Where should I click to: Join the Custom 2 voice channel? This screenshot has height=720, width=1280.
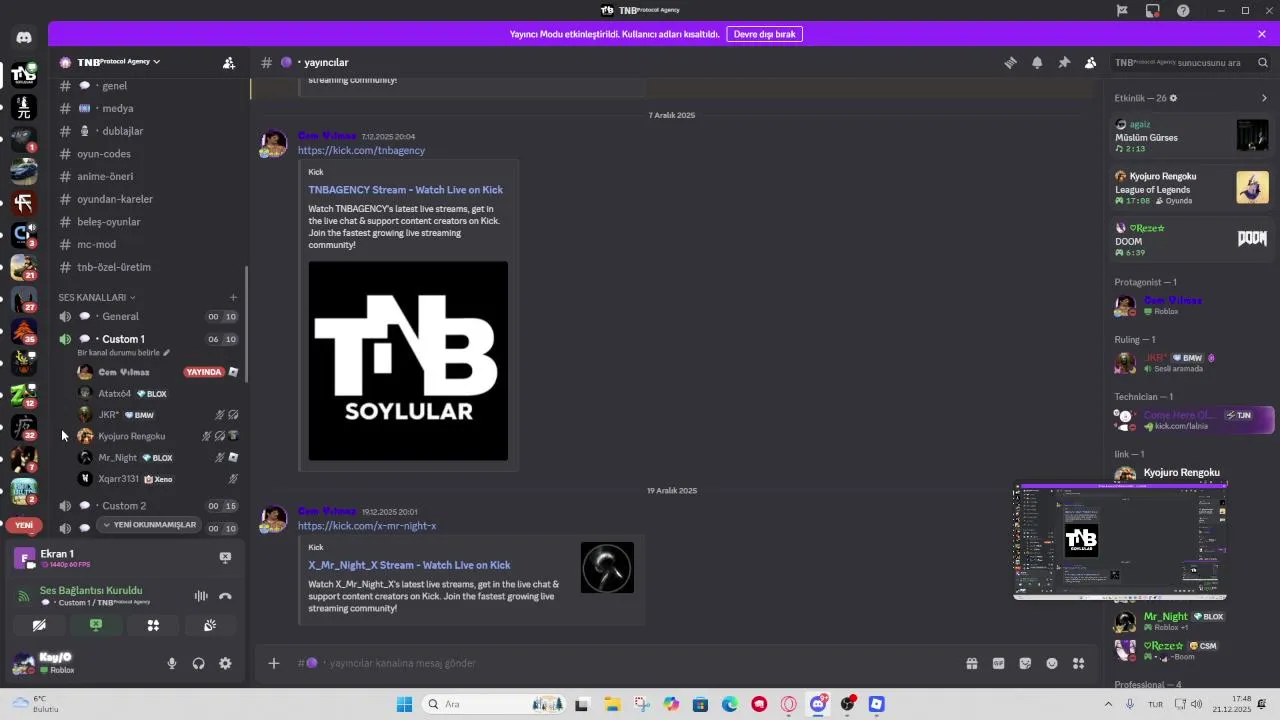click(150, 506)
